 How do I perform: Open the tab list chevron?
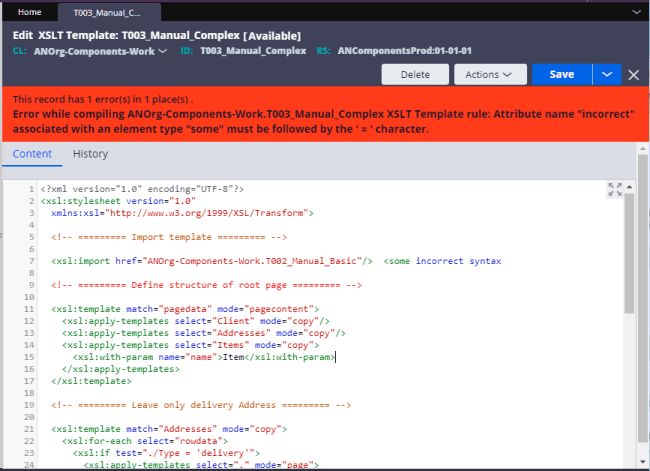click(x=636, y=12)
